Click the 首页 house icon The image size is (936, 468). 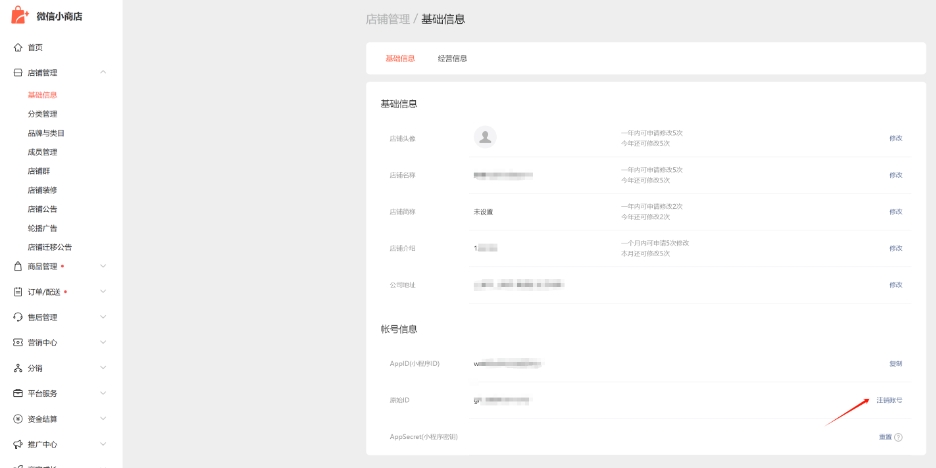pos(17,47)
